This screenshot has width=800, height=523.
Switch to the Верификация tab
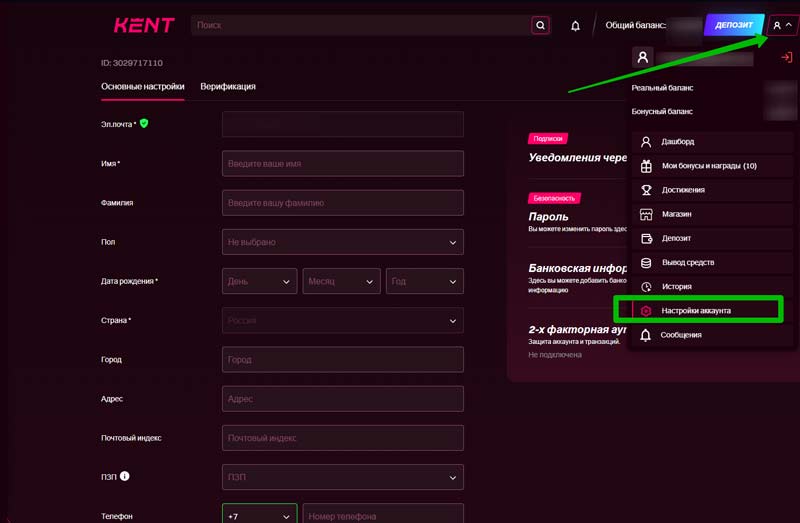pos(228,86)
